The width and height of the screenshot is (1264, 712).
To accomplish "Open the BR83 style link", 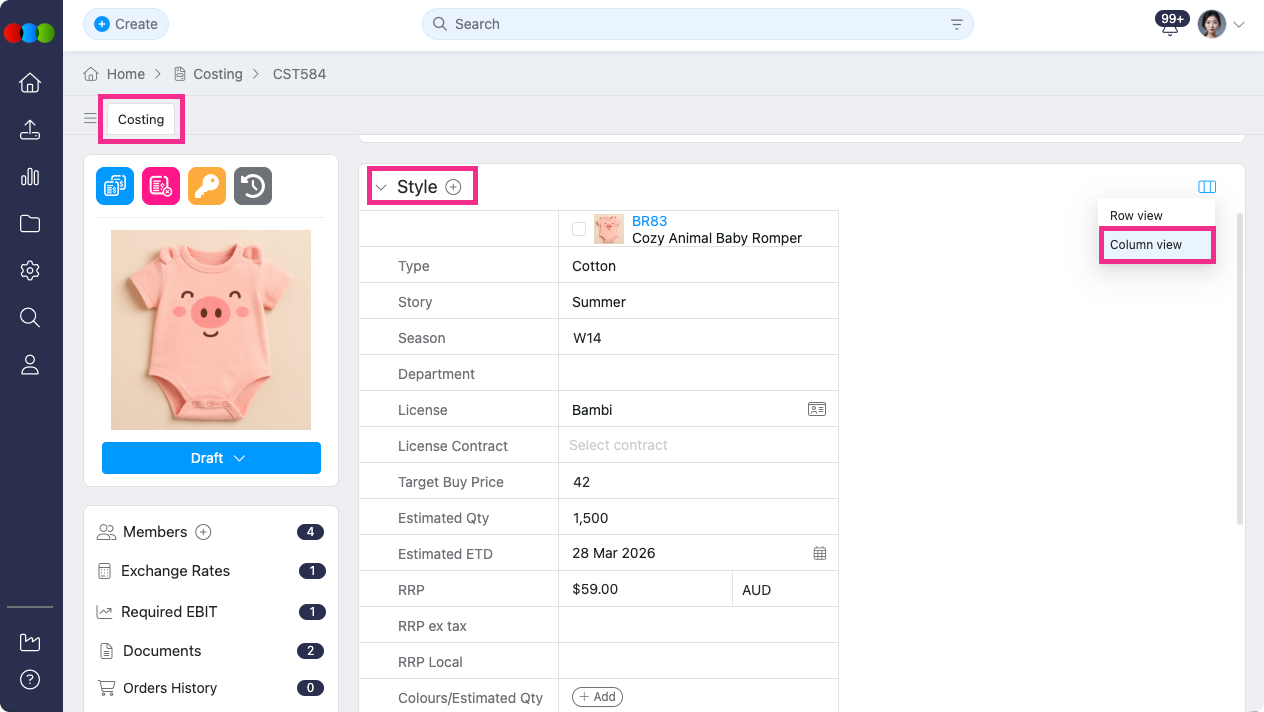I will 649,221.
